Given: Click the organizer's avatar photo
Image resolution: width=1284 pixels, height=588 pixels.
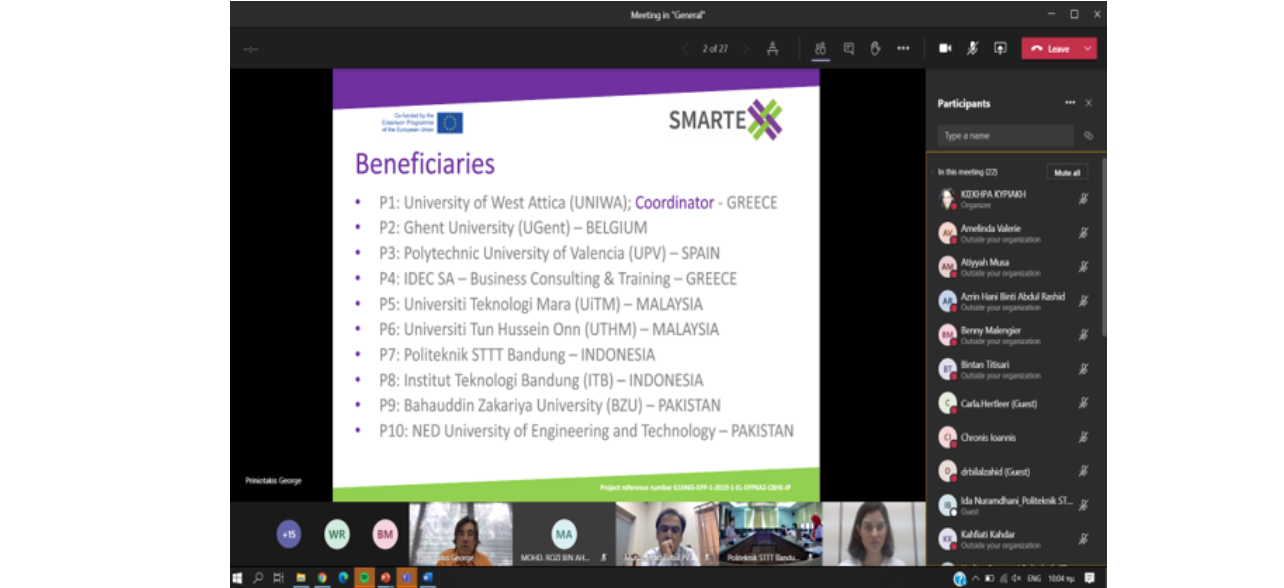Looking at the screenshot, I should (x=947, y=199).
